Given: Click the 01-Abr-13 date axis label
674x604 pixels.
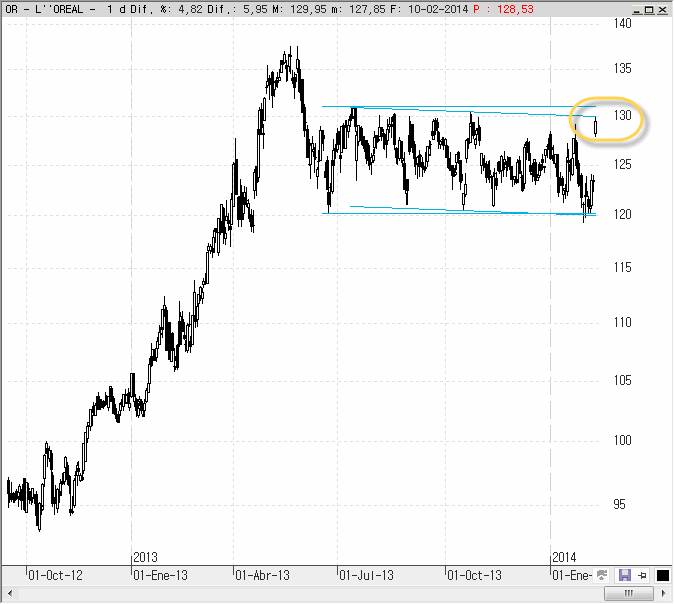Looking at the screenshot, I should (263, 575).
